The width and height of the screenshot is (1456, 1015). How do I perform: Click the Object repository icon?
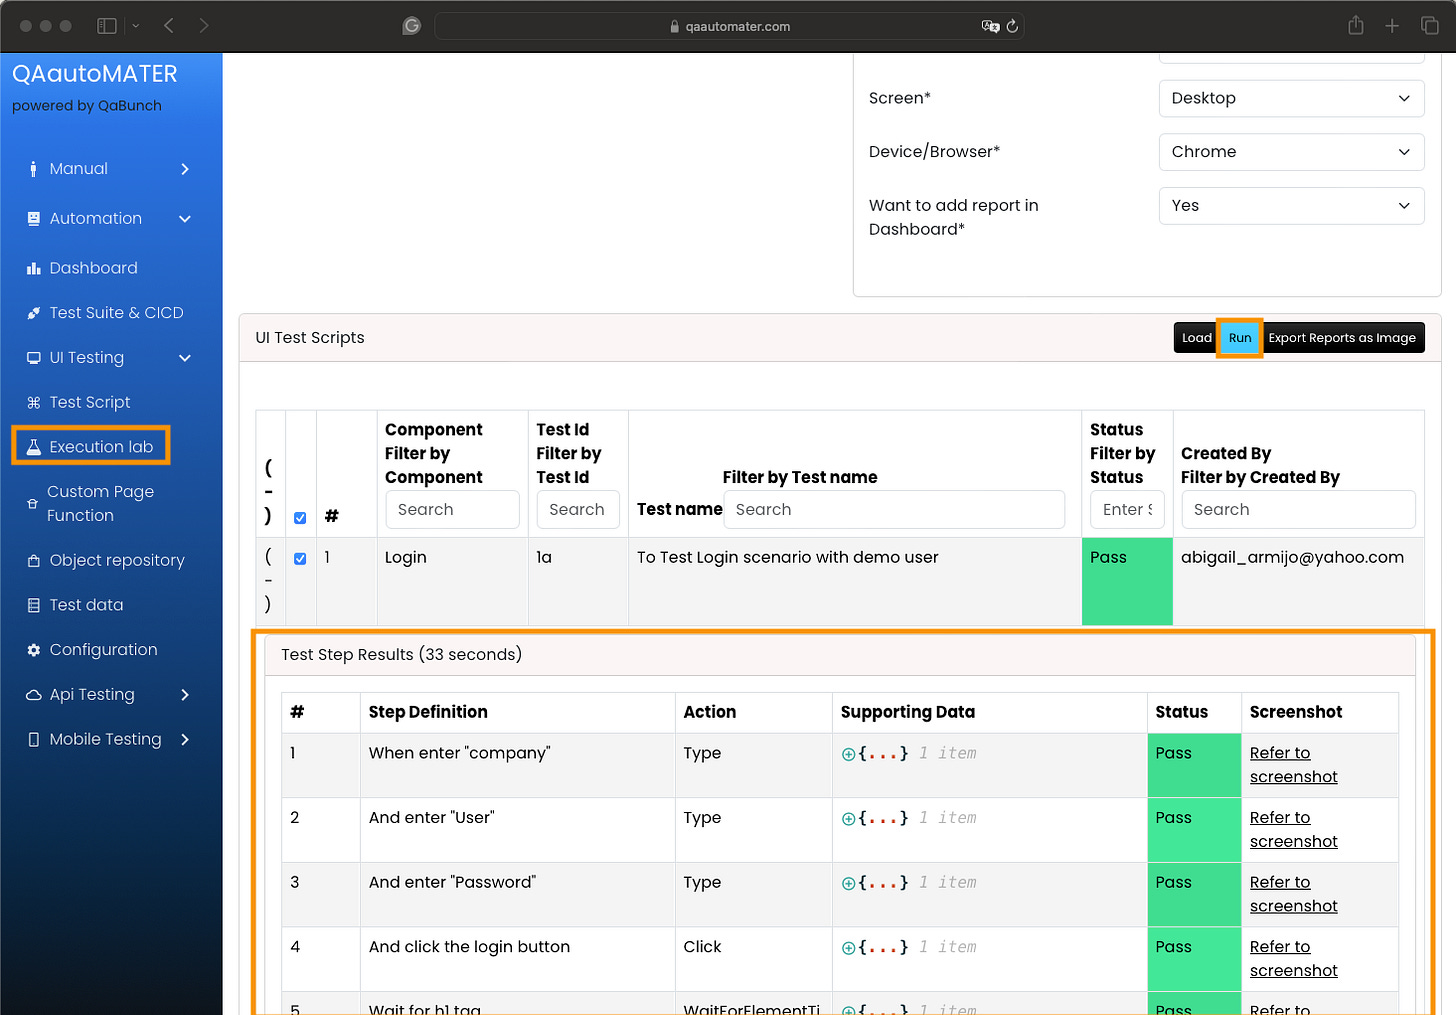(x=34, y=561)
